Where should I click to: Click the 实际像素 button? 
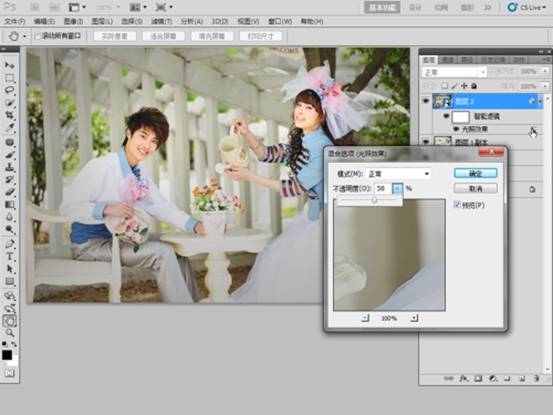click(x=115, y=36)
